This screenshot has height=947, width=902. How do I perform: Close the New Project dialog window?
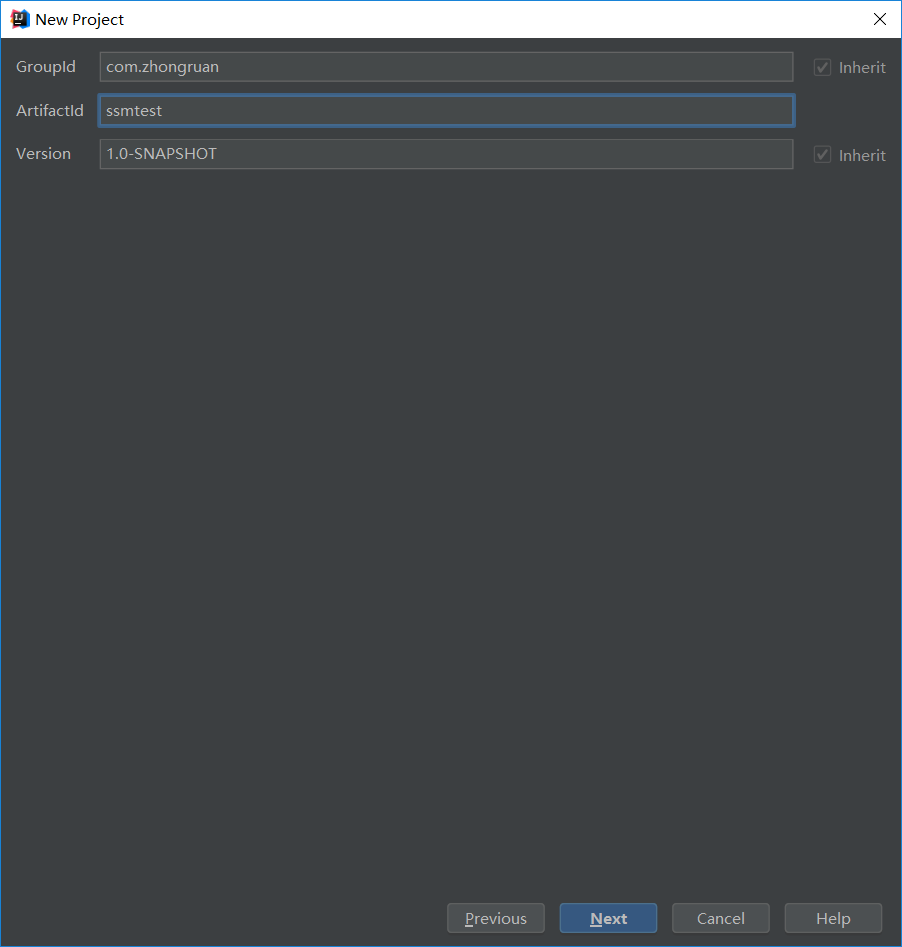pos(880,19)
